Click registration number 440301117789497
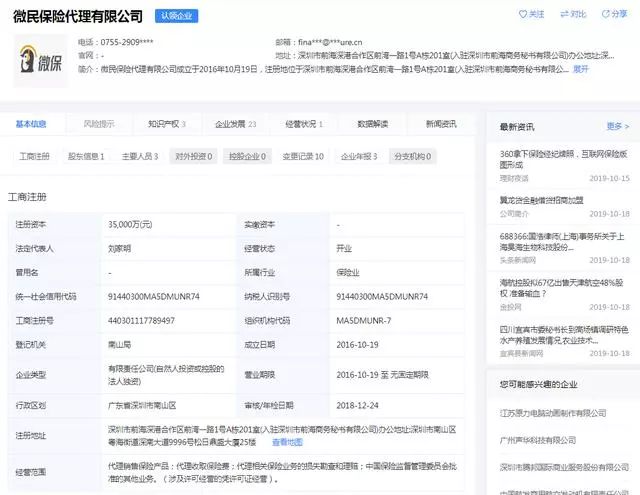640x495 pixels. tap(141, 321)
